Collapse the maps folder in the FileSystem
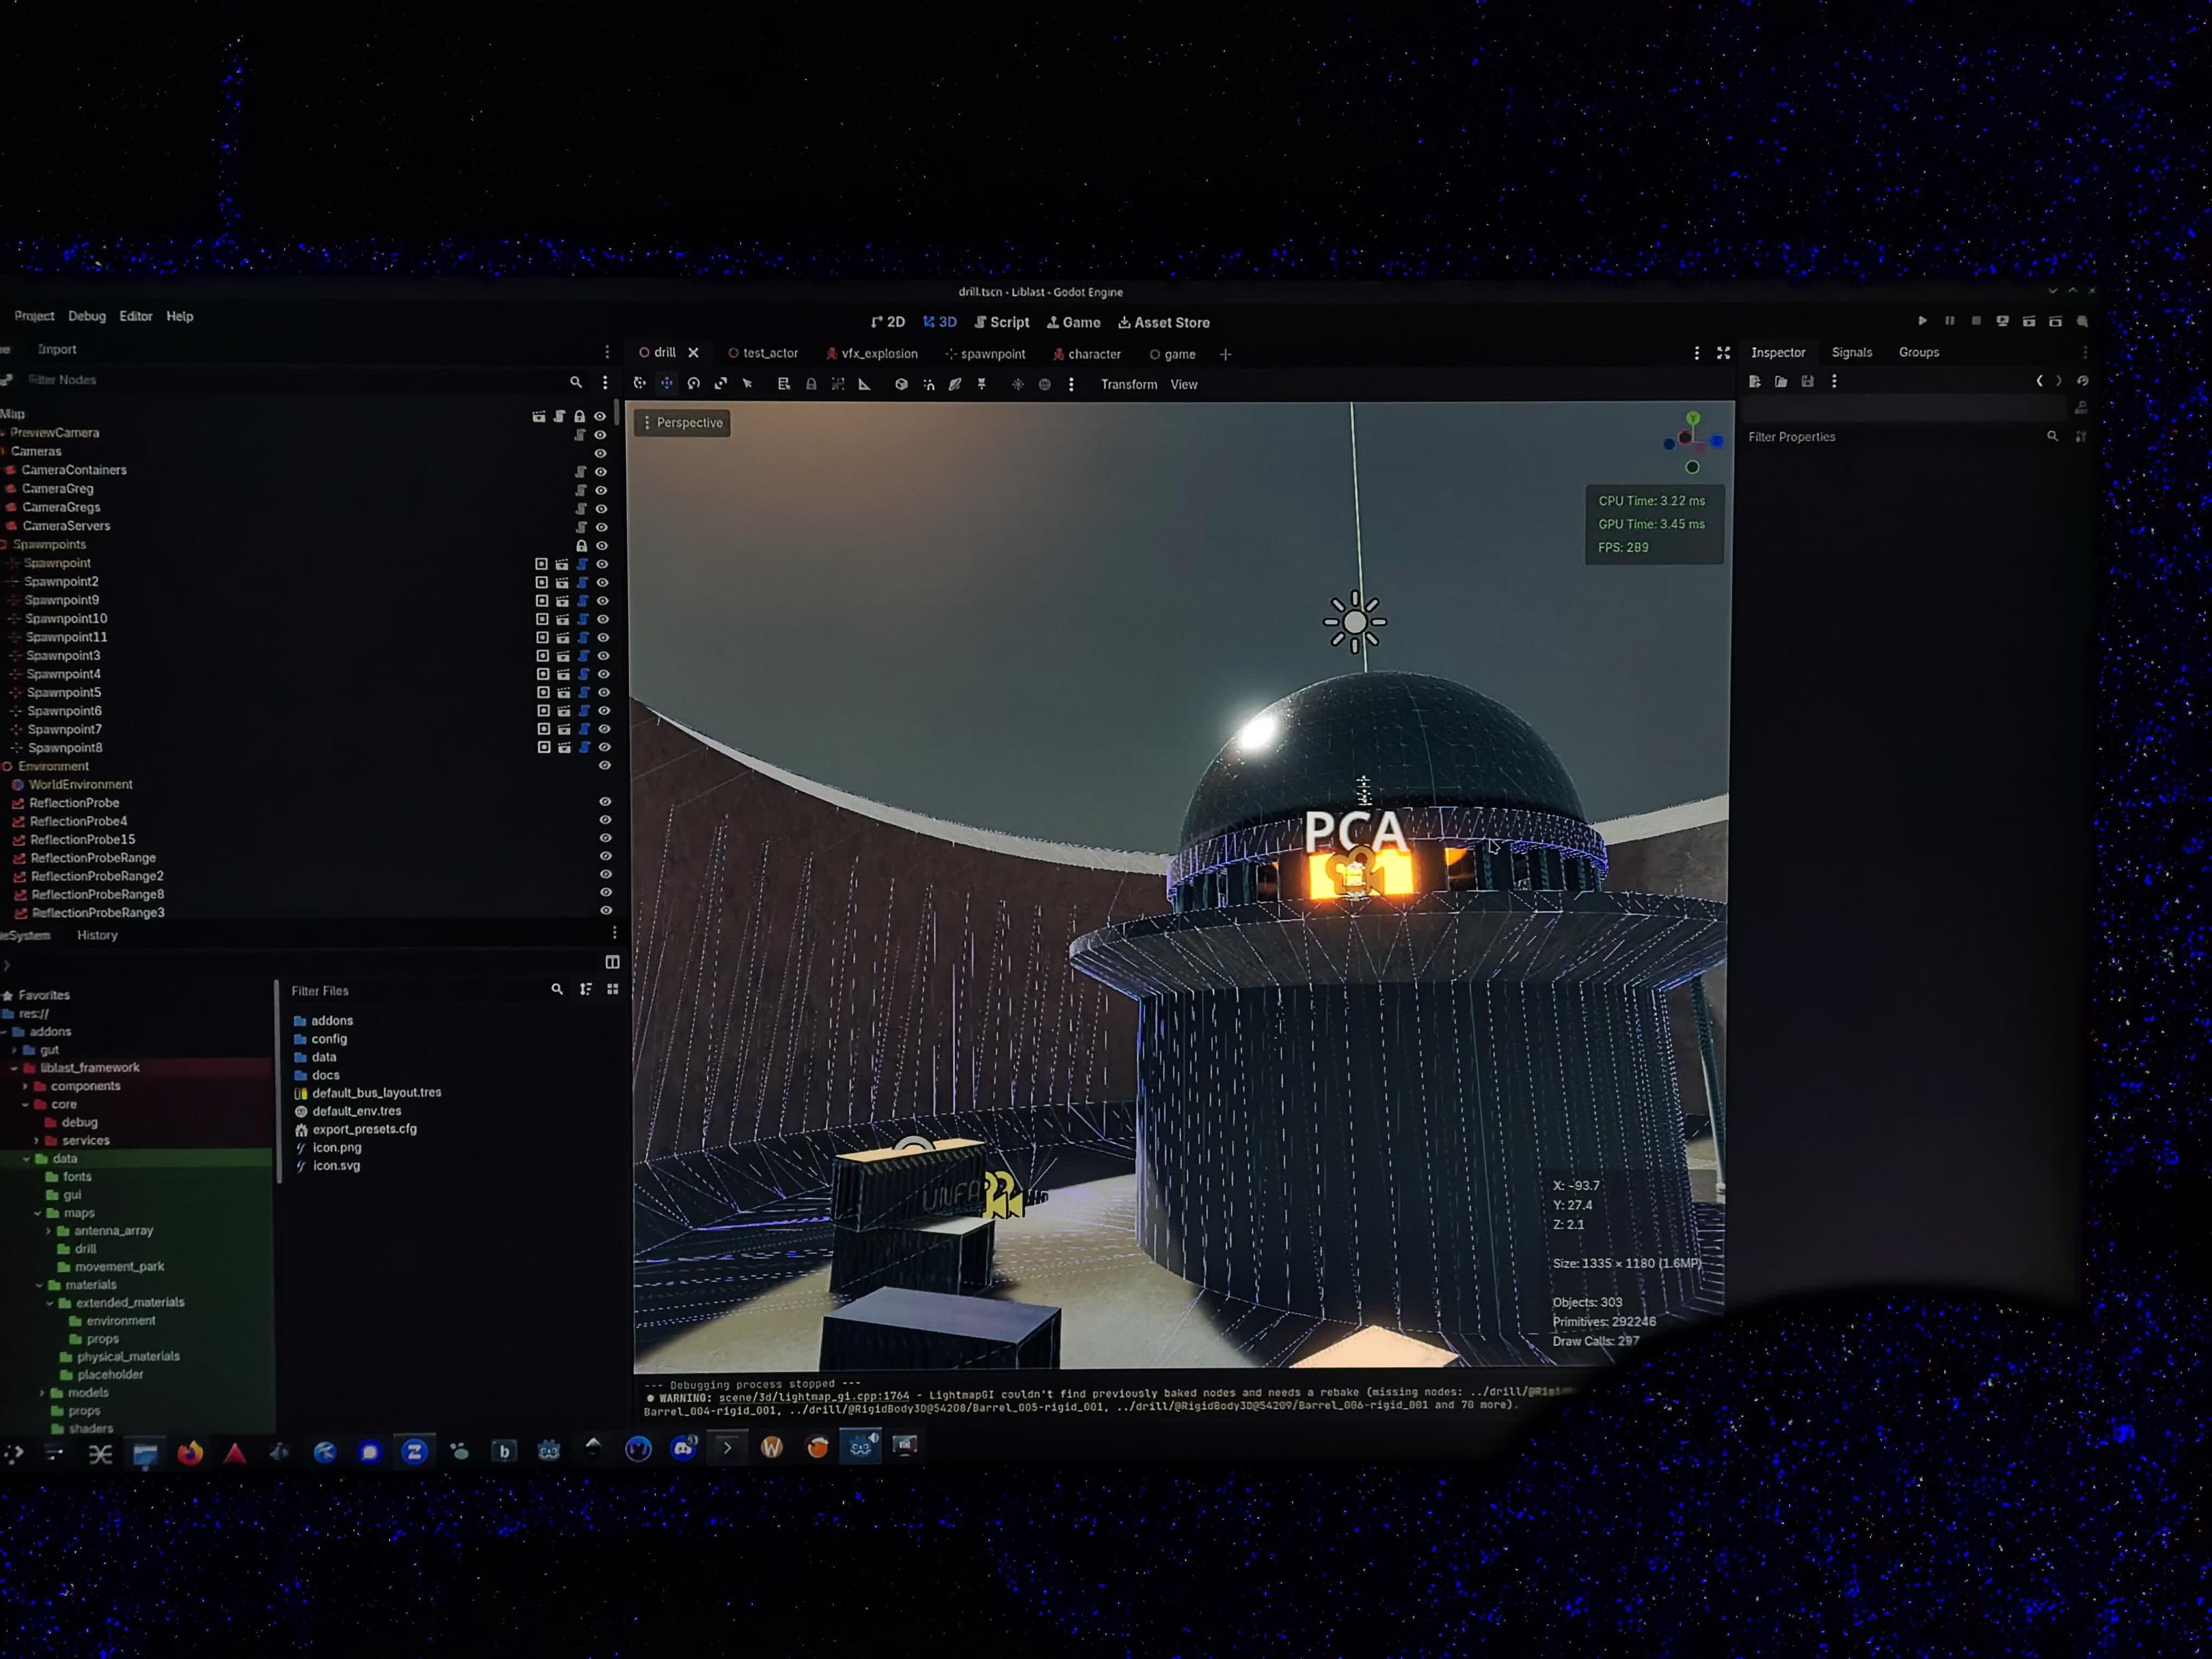This screenshot has height=1659, width=2212. tap(38, 1213)
